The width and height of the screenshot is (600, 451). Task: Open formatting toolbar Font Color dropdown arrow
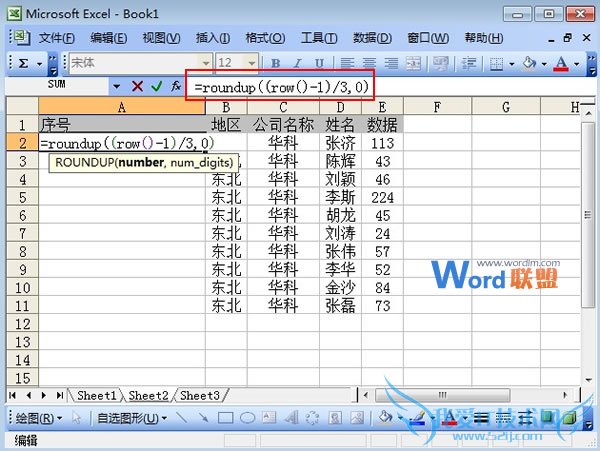[577, 64]
